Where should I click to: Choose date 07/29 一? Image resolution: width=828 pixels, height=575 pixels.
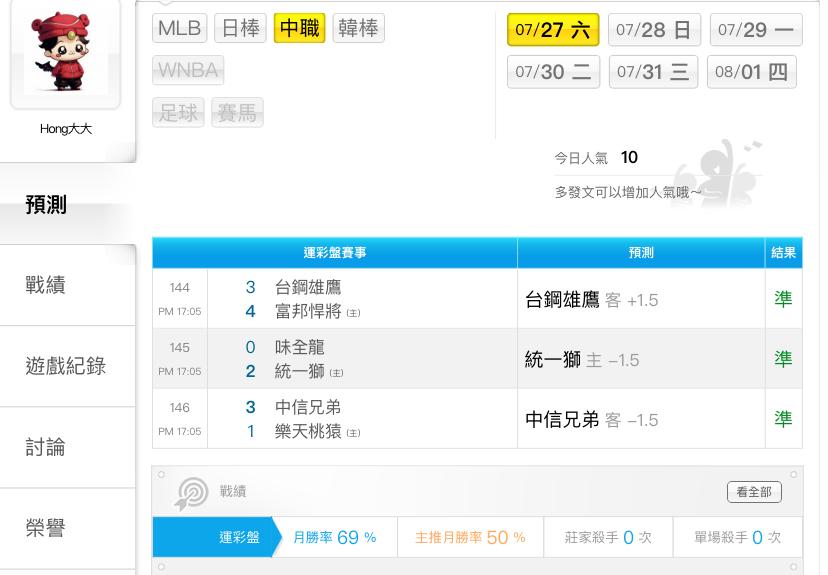tap(756, 30)
